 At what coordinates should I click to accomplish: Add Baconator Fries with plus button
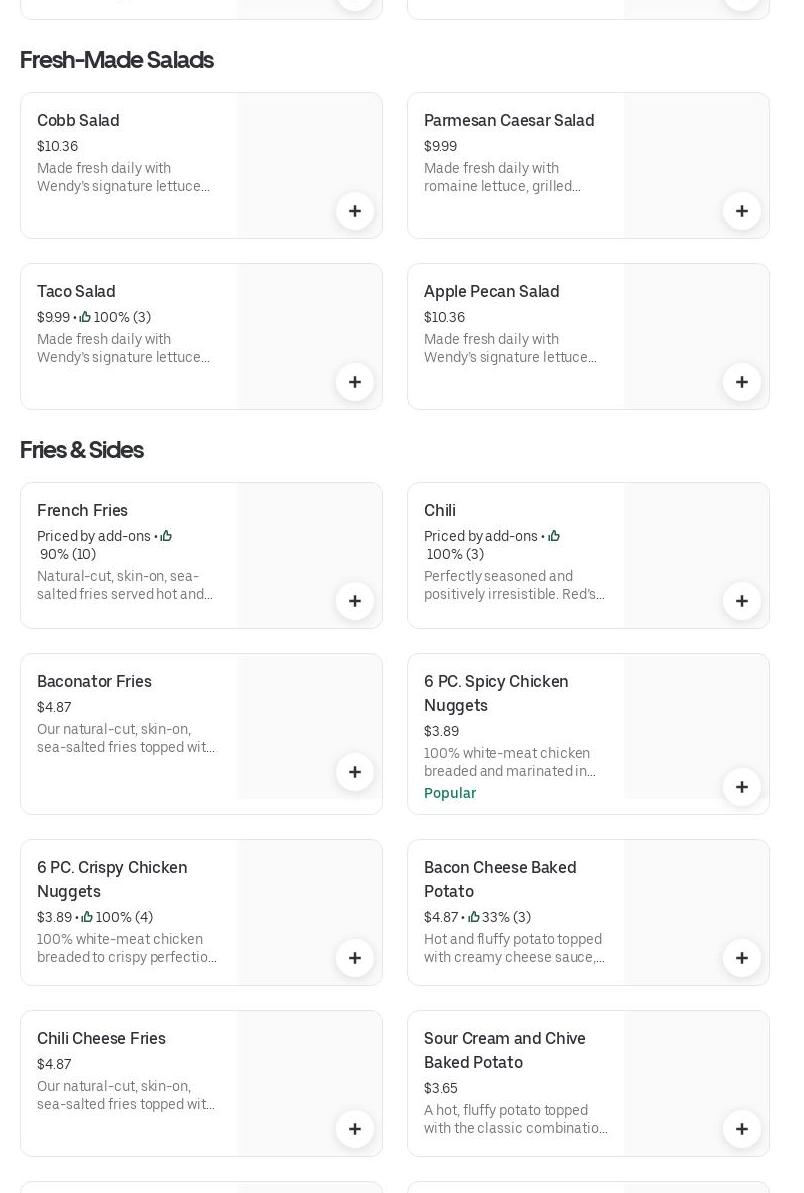(355, 772)
